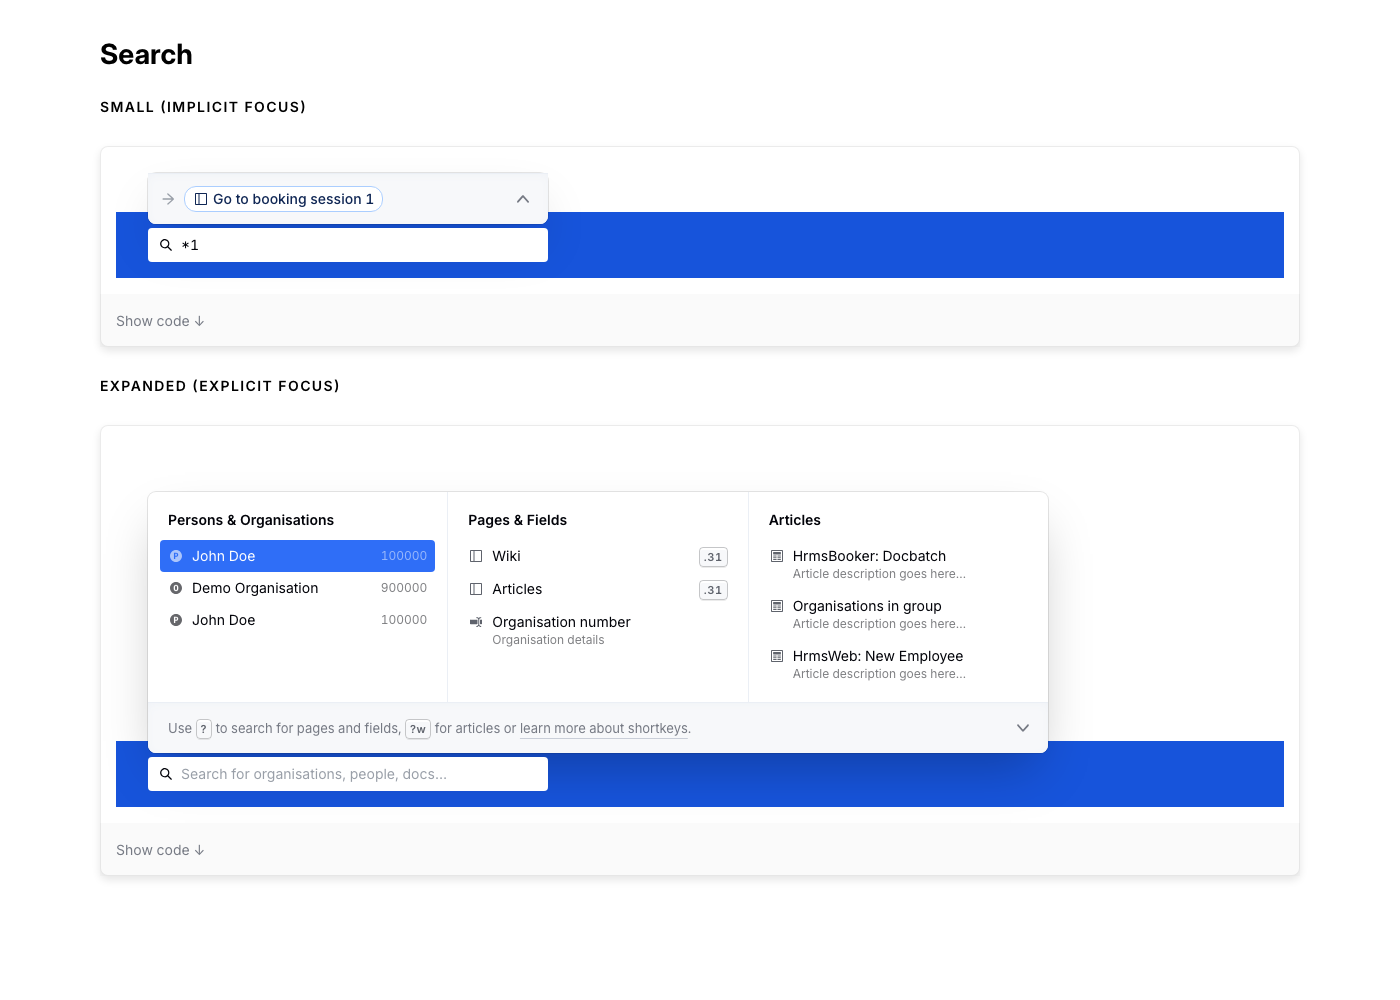This screenshot has width=1400, height=1000.
Task: Click the Organisations in group article icon
Action: pos(777,606)
